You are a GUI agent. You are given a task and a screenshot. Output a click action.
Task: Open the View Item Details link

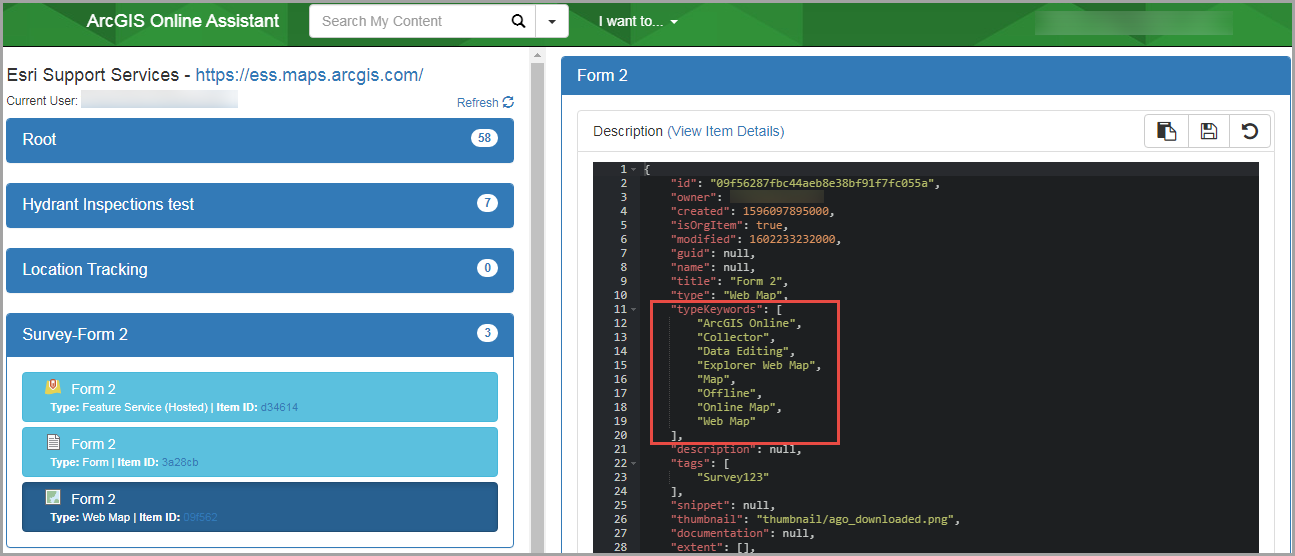click(x=726, y=131)
